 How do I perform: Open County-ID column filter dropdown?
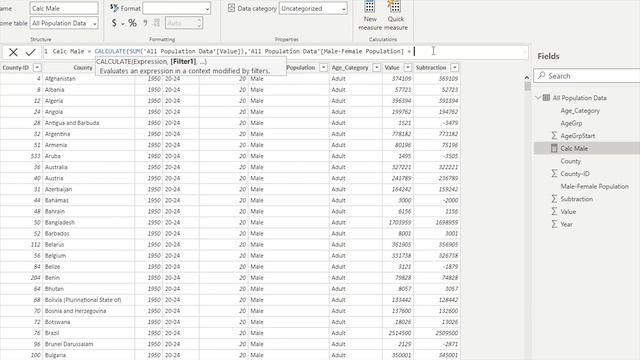coord(37,67)
